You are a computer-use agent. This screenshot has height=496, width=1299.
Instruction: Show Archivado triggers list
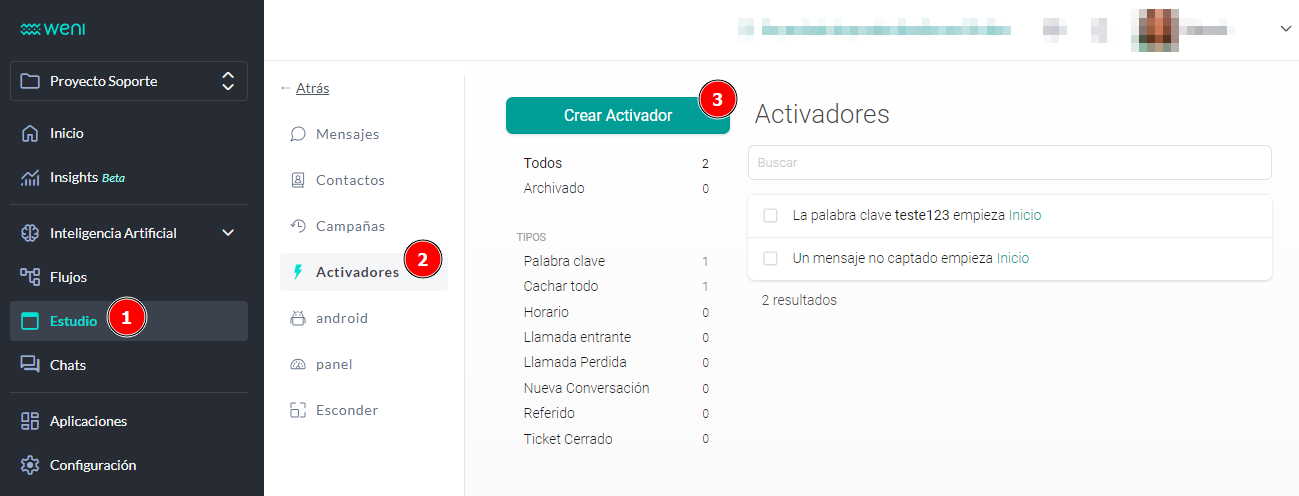(553, 188)
